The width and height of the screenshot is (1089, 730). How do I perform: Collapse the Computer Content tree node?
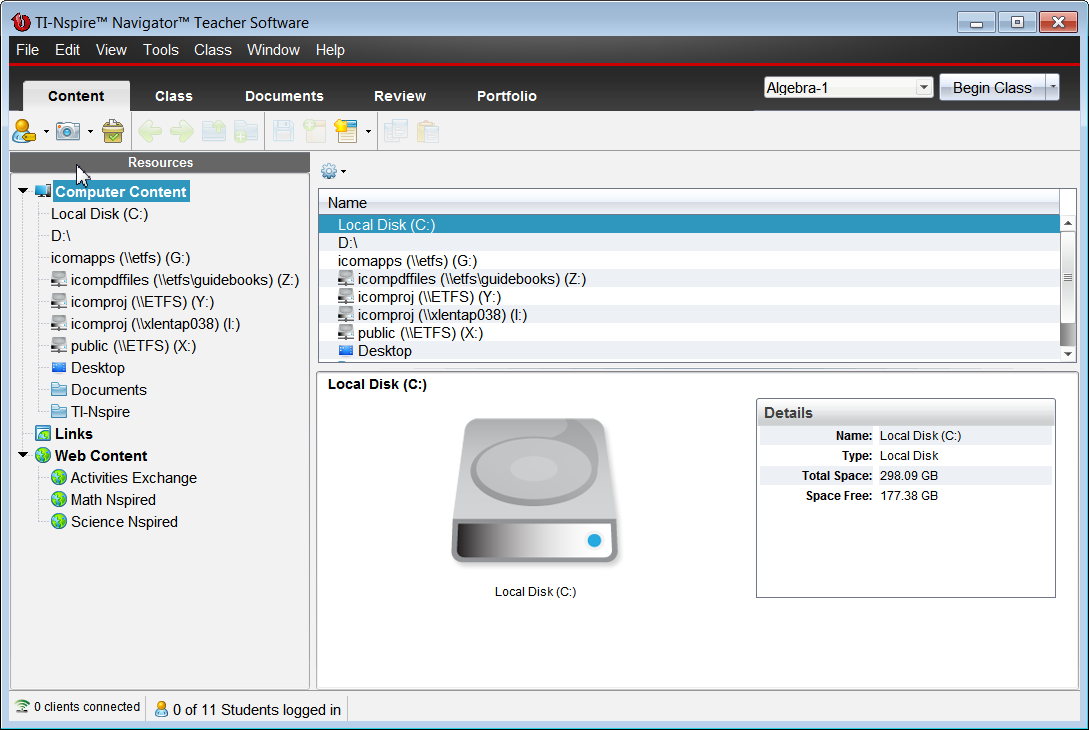pyautogui.click(x=24, y=191)
